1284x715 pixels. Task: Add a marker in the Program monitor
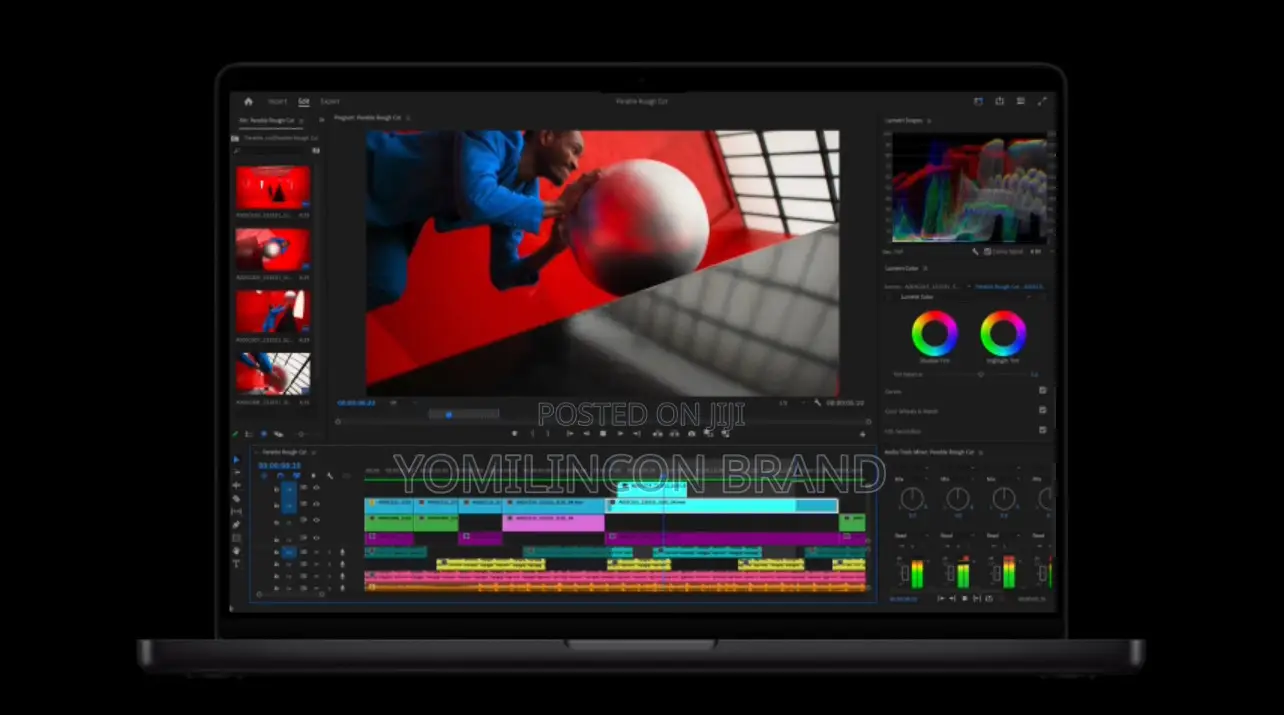tap(514, 433)
